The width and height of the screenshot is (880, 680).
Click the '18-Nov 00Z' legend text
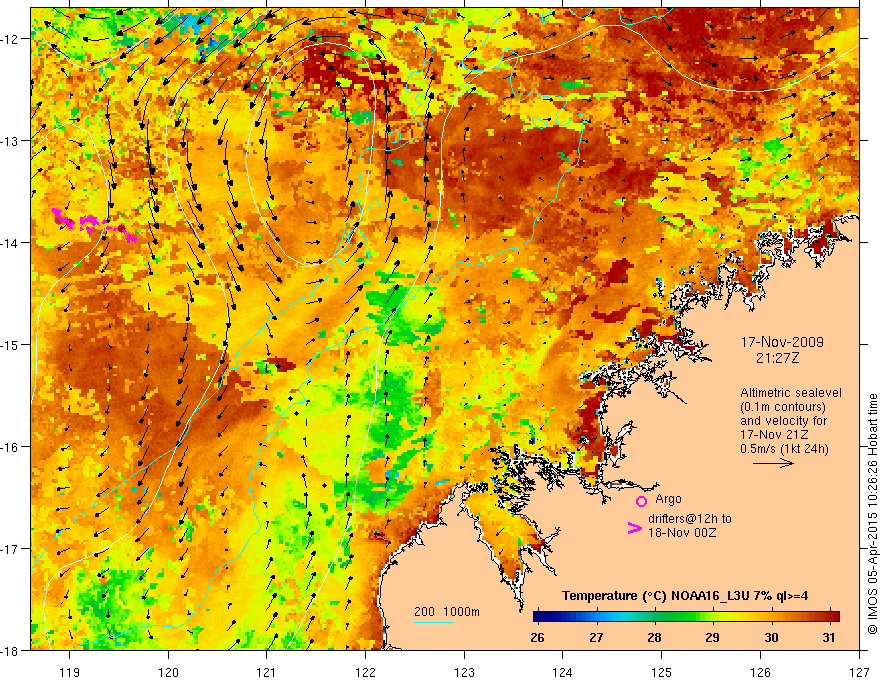[682, 533]
